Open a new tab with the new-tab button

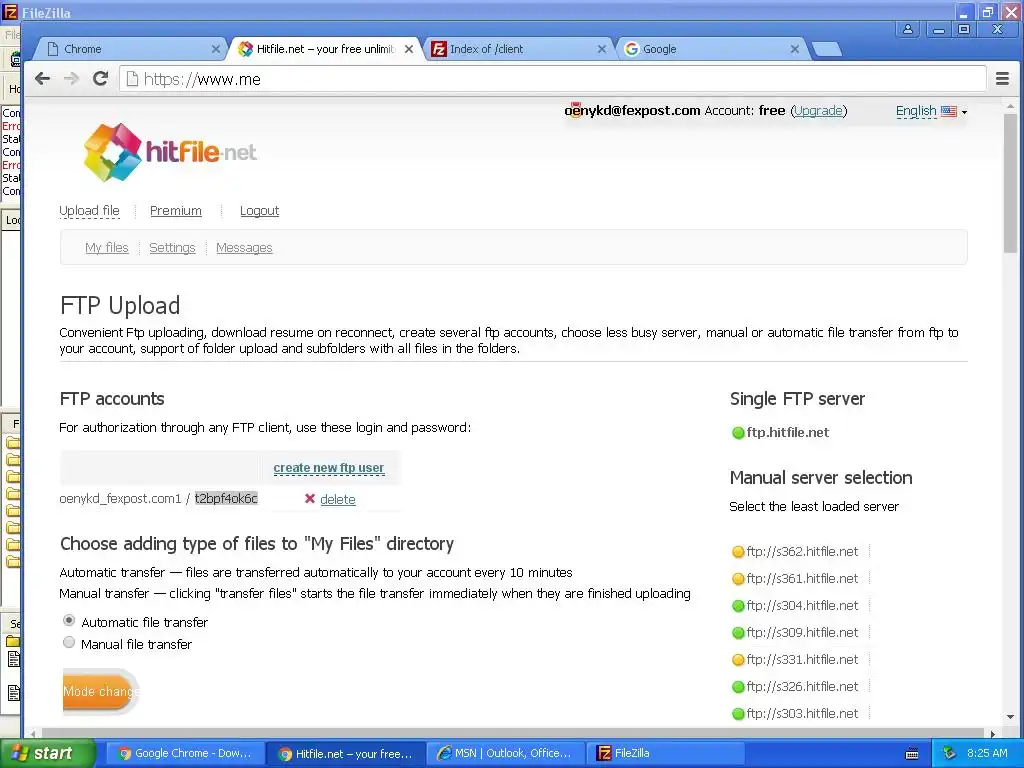click(x=827, y=49)
